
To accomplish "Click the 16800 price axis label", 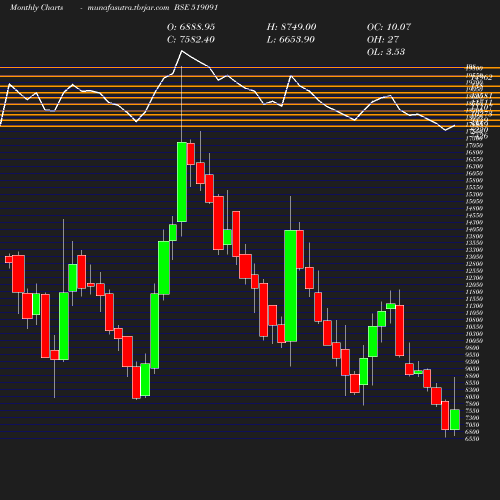I will point(474,152).
